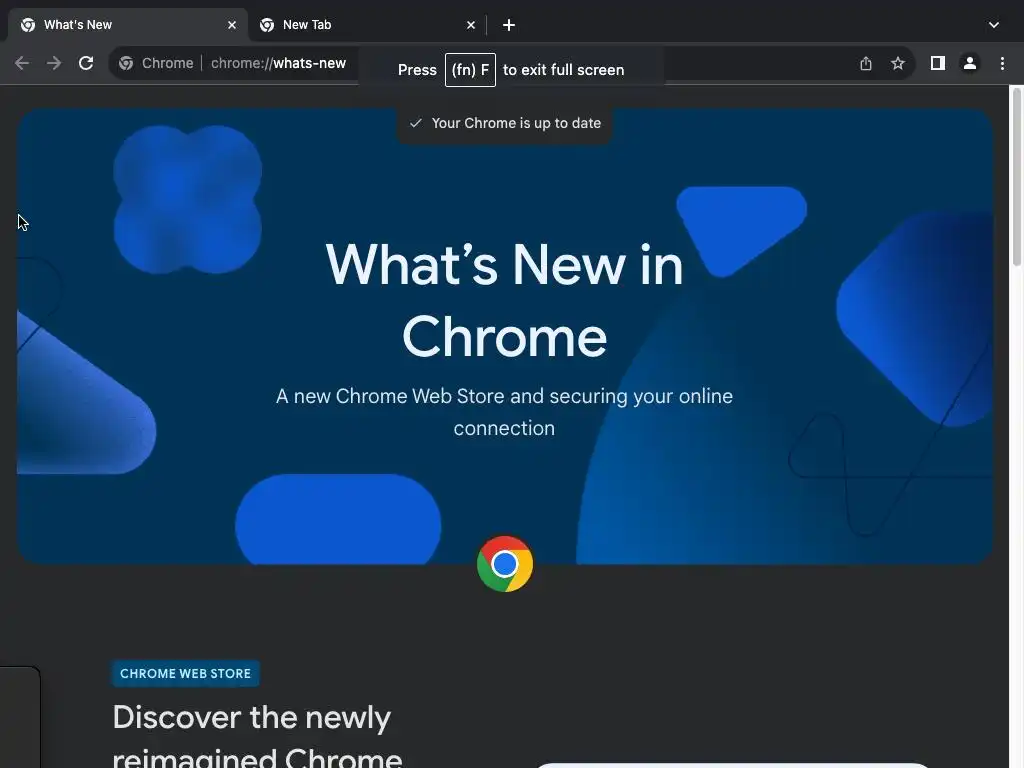1024x768 pixels.
Task: Click 'Your Chrome is up to date' notice
Action: pyautogui.click(x=505, y=123)
